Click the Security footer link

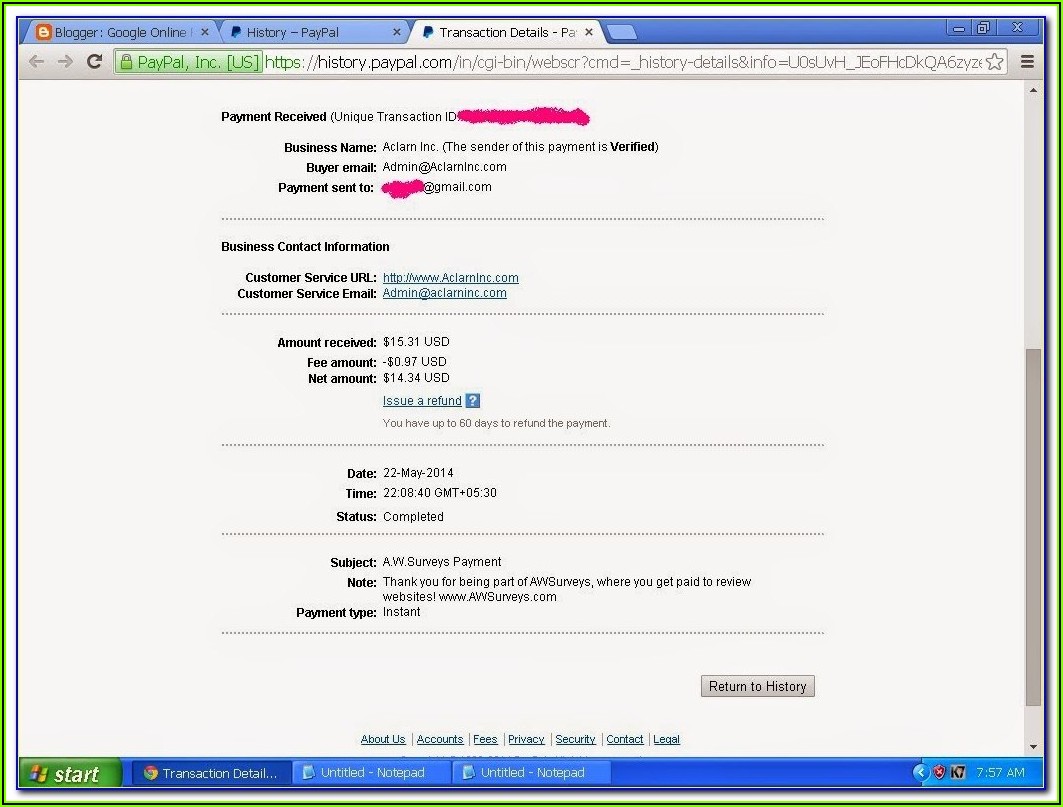coord(575,740)
